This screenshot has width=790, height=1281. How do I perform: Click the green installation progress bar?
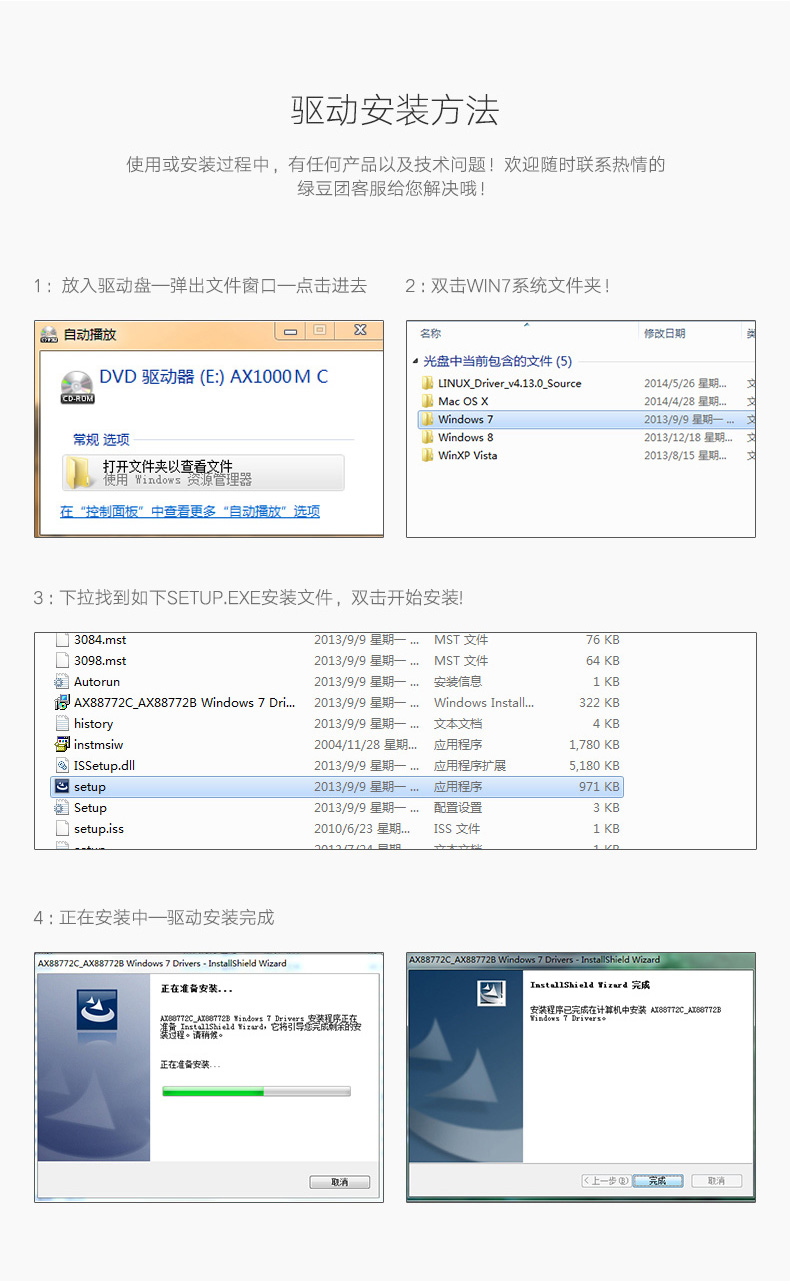click(x=257, y=1092)
